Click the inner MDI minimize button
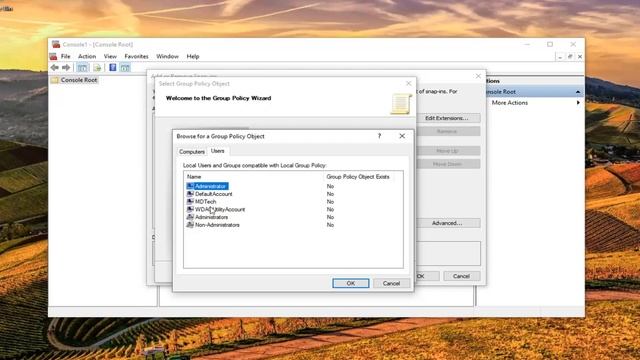This screenshot has width=640, height=360. (560, 57)
